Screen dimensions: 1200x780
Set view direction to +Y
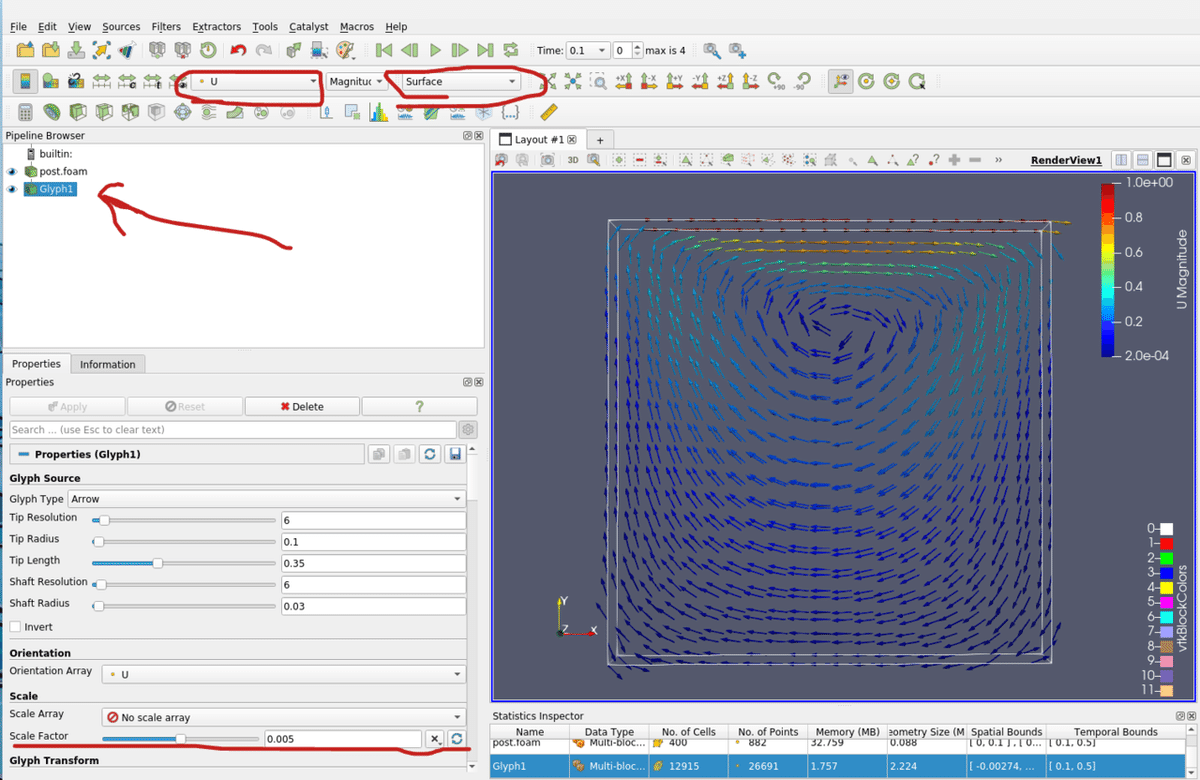(x=675, y=82)
